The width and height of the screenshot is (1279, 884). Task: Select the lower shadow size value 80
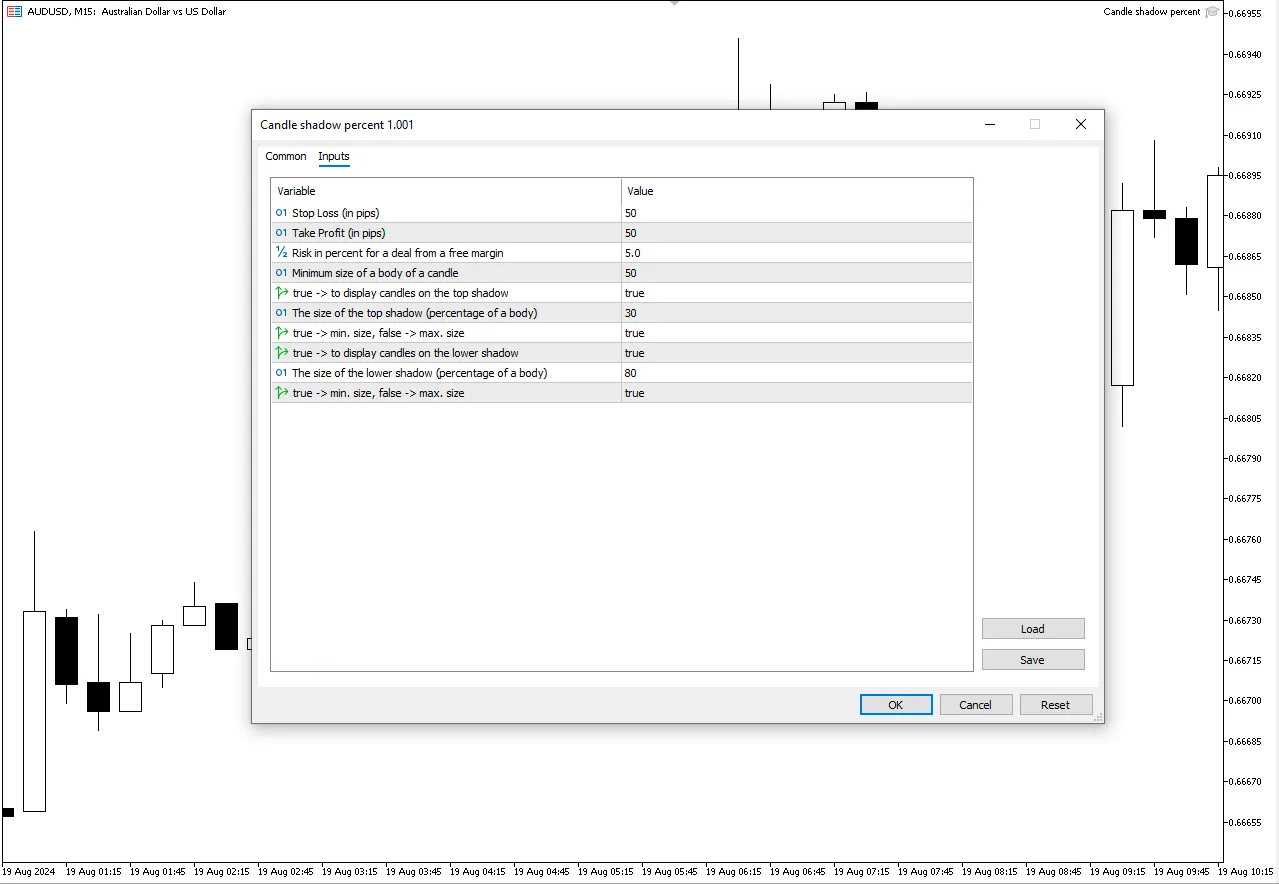tap(795, 373)
